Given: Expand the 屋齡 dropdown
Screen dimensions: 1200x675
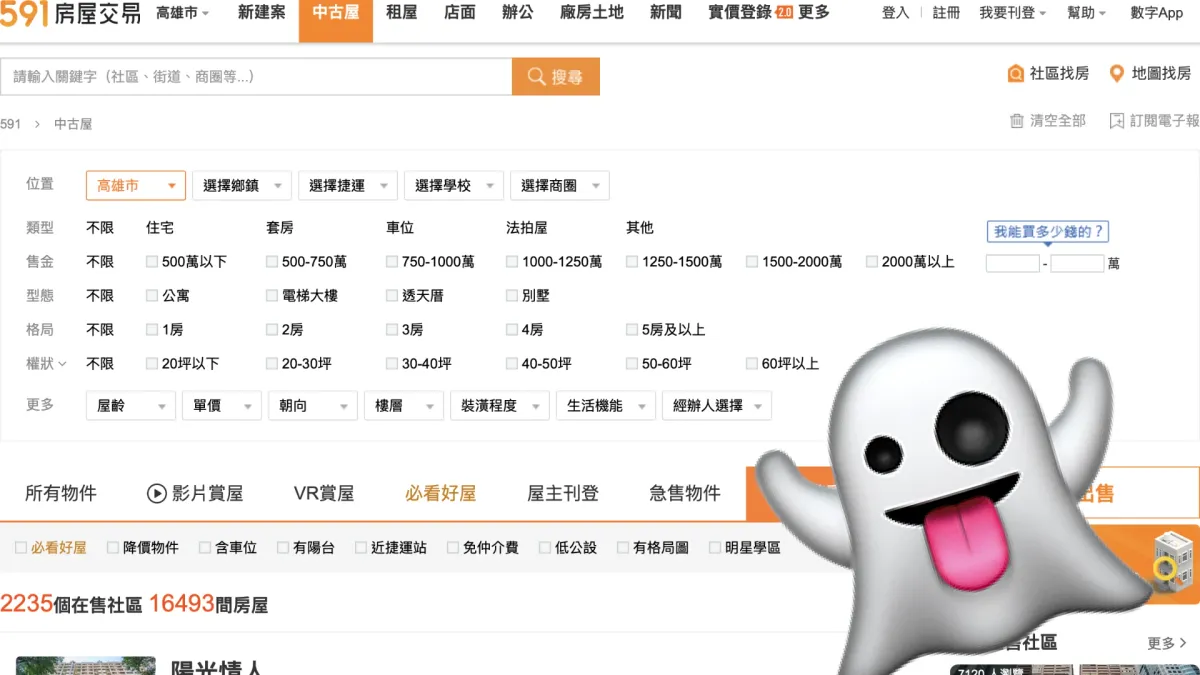Looking at the screenshot, I should [x=130, y=405].
